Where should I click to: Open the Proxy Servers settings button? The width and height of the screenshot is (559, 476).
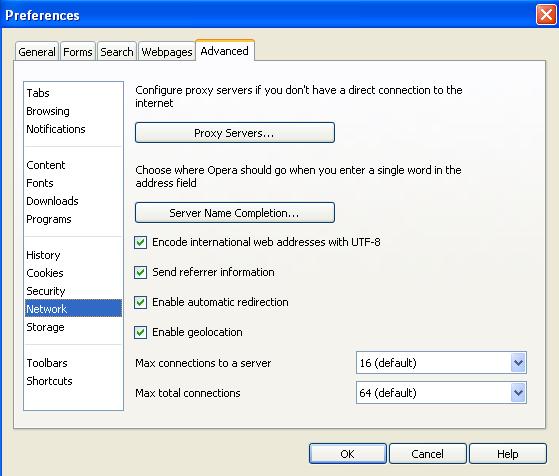click(x=235, y=133)
